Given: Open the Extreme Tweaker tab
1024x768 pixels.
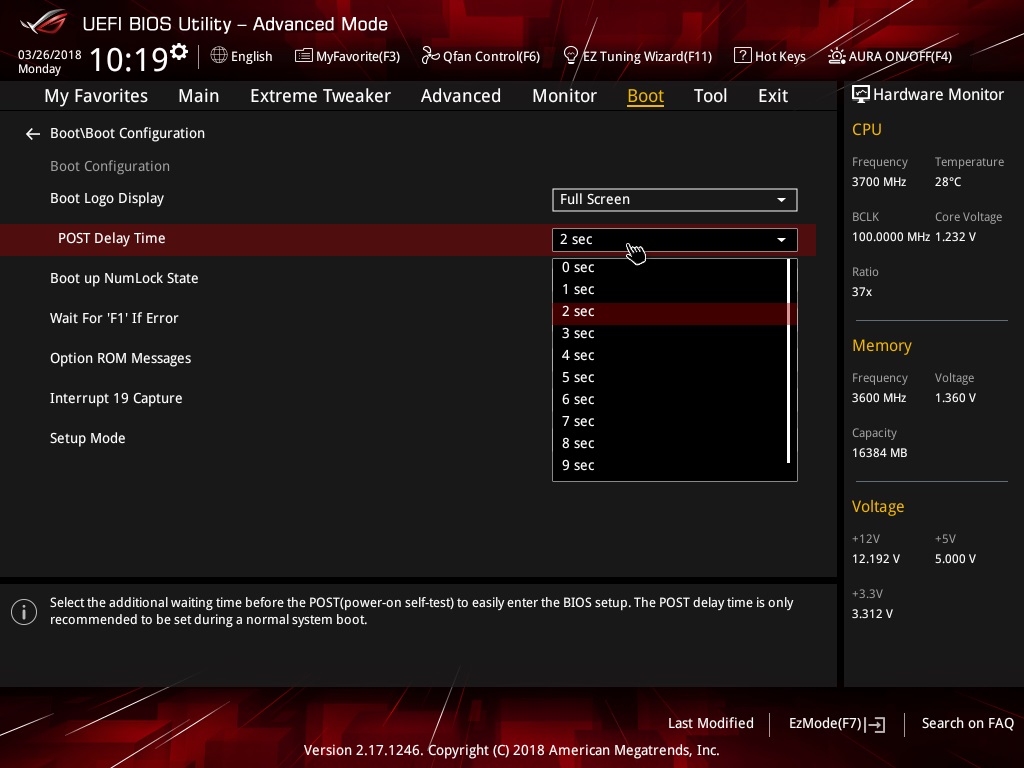Looking at the screenshot, I should click(320, 96).
